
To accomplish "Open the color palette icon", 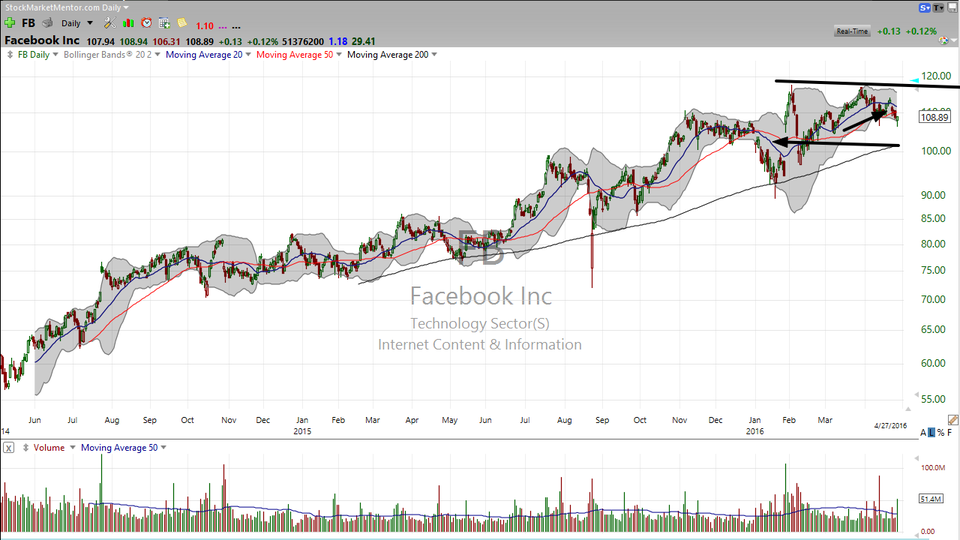I will tap(943, 40).
